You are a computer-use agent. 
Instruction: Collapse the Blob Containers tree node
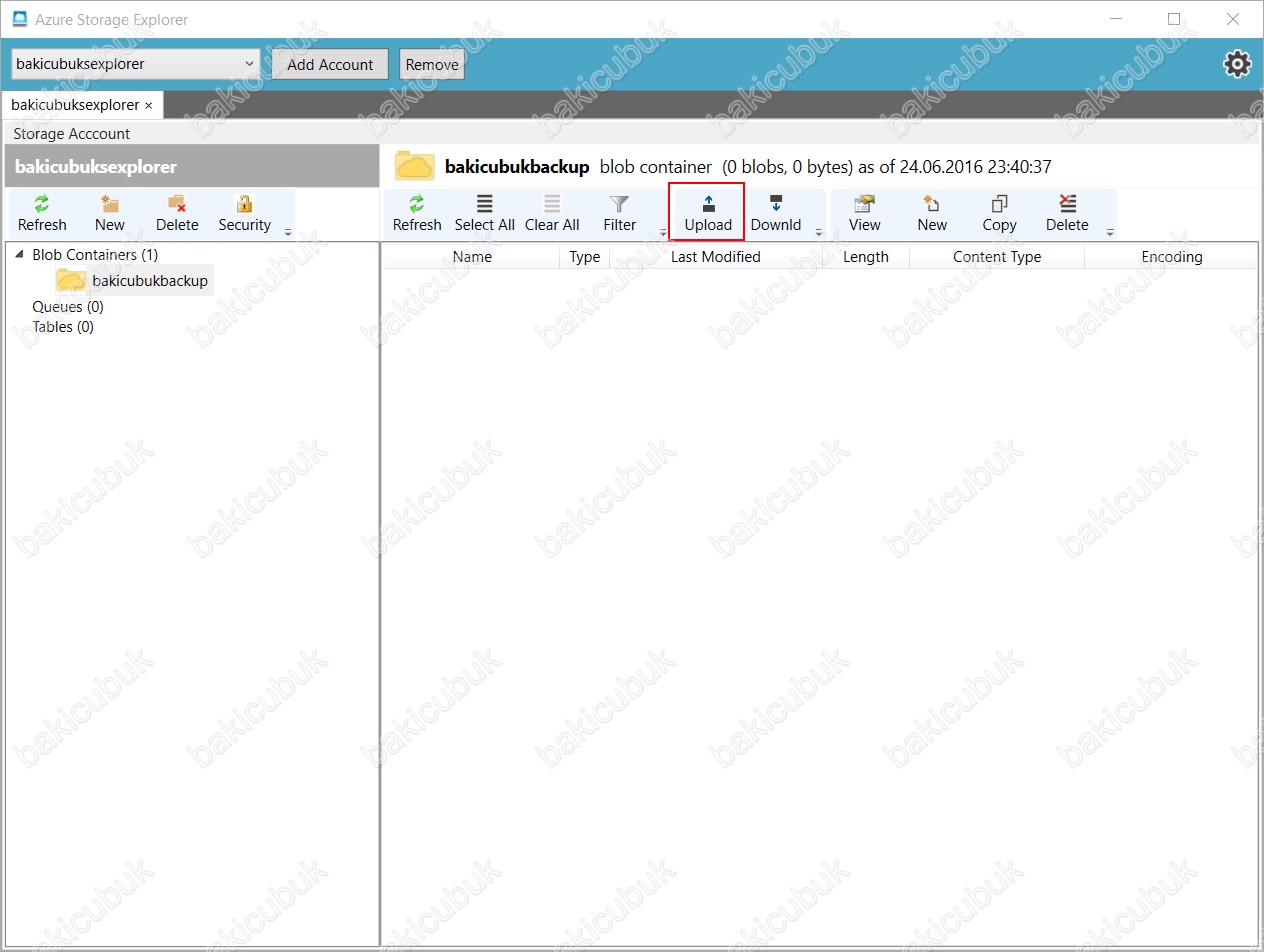(19, 255)
